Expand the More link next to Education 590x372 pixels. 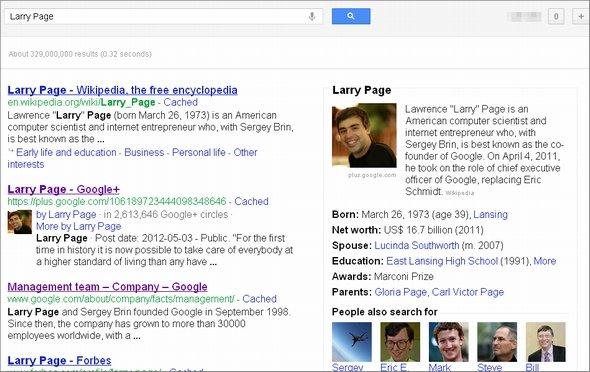544,261
